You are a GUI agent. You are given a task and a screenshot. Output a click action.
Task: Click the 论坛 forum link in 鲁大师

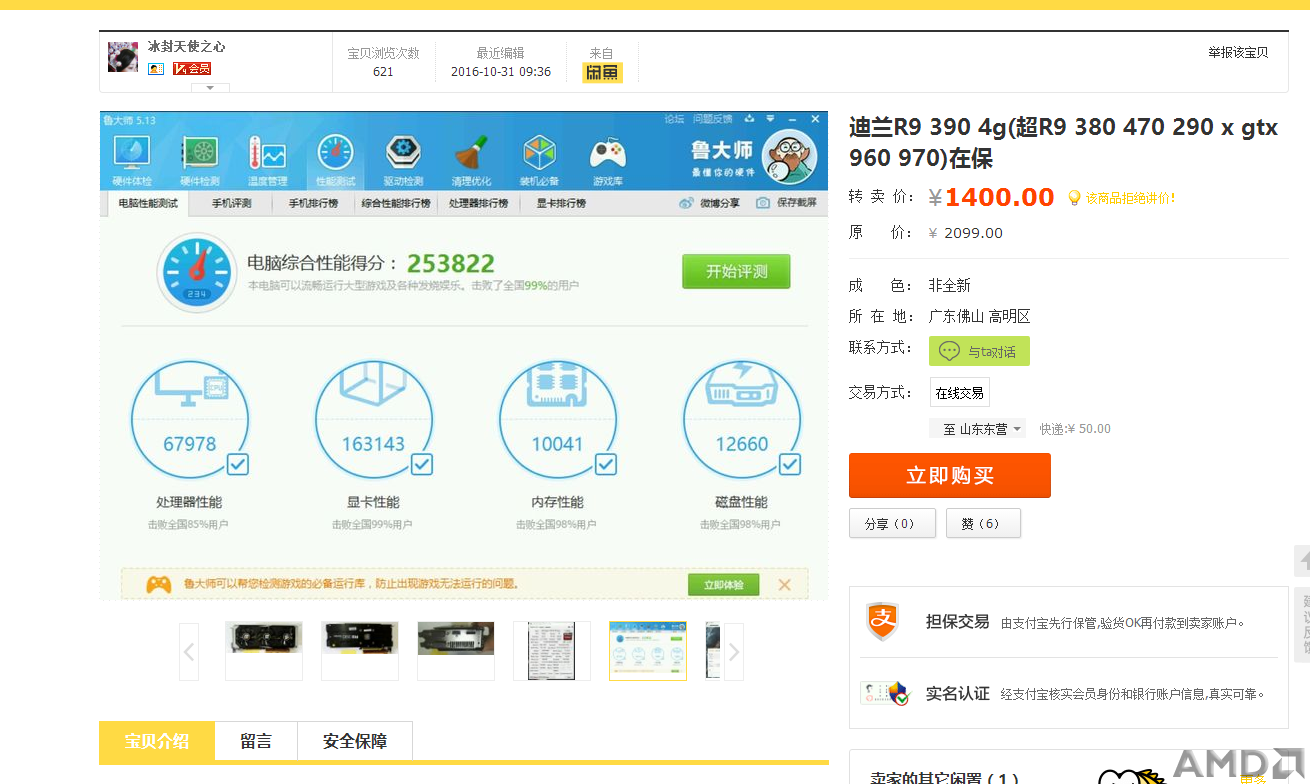pyautogui.click(x=675, y=119)
